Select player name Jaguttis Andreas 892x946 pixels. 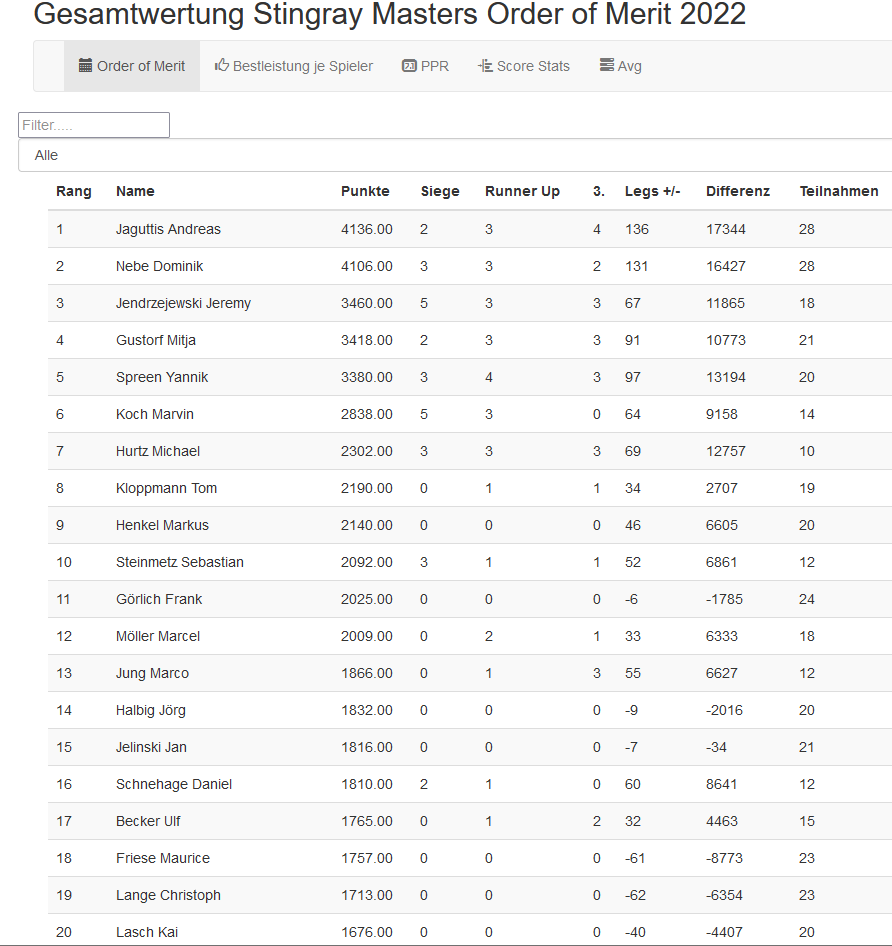click(x=168, y=229)
